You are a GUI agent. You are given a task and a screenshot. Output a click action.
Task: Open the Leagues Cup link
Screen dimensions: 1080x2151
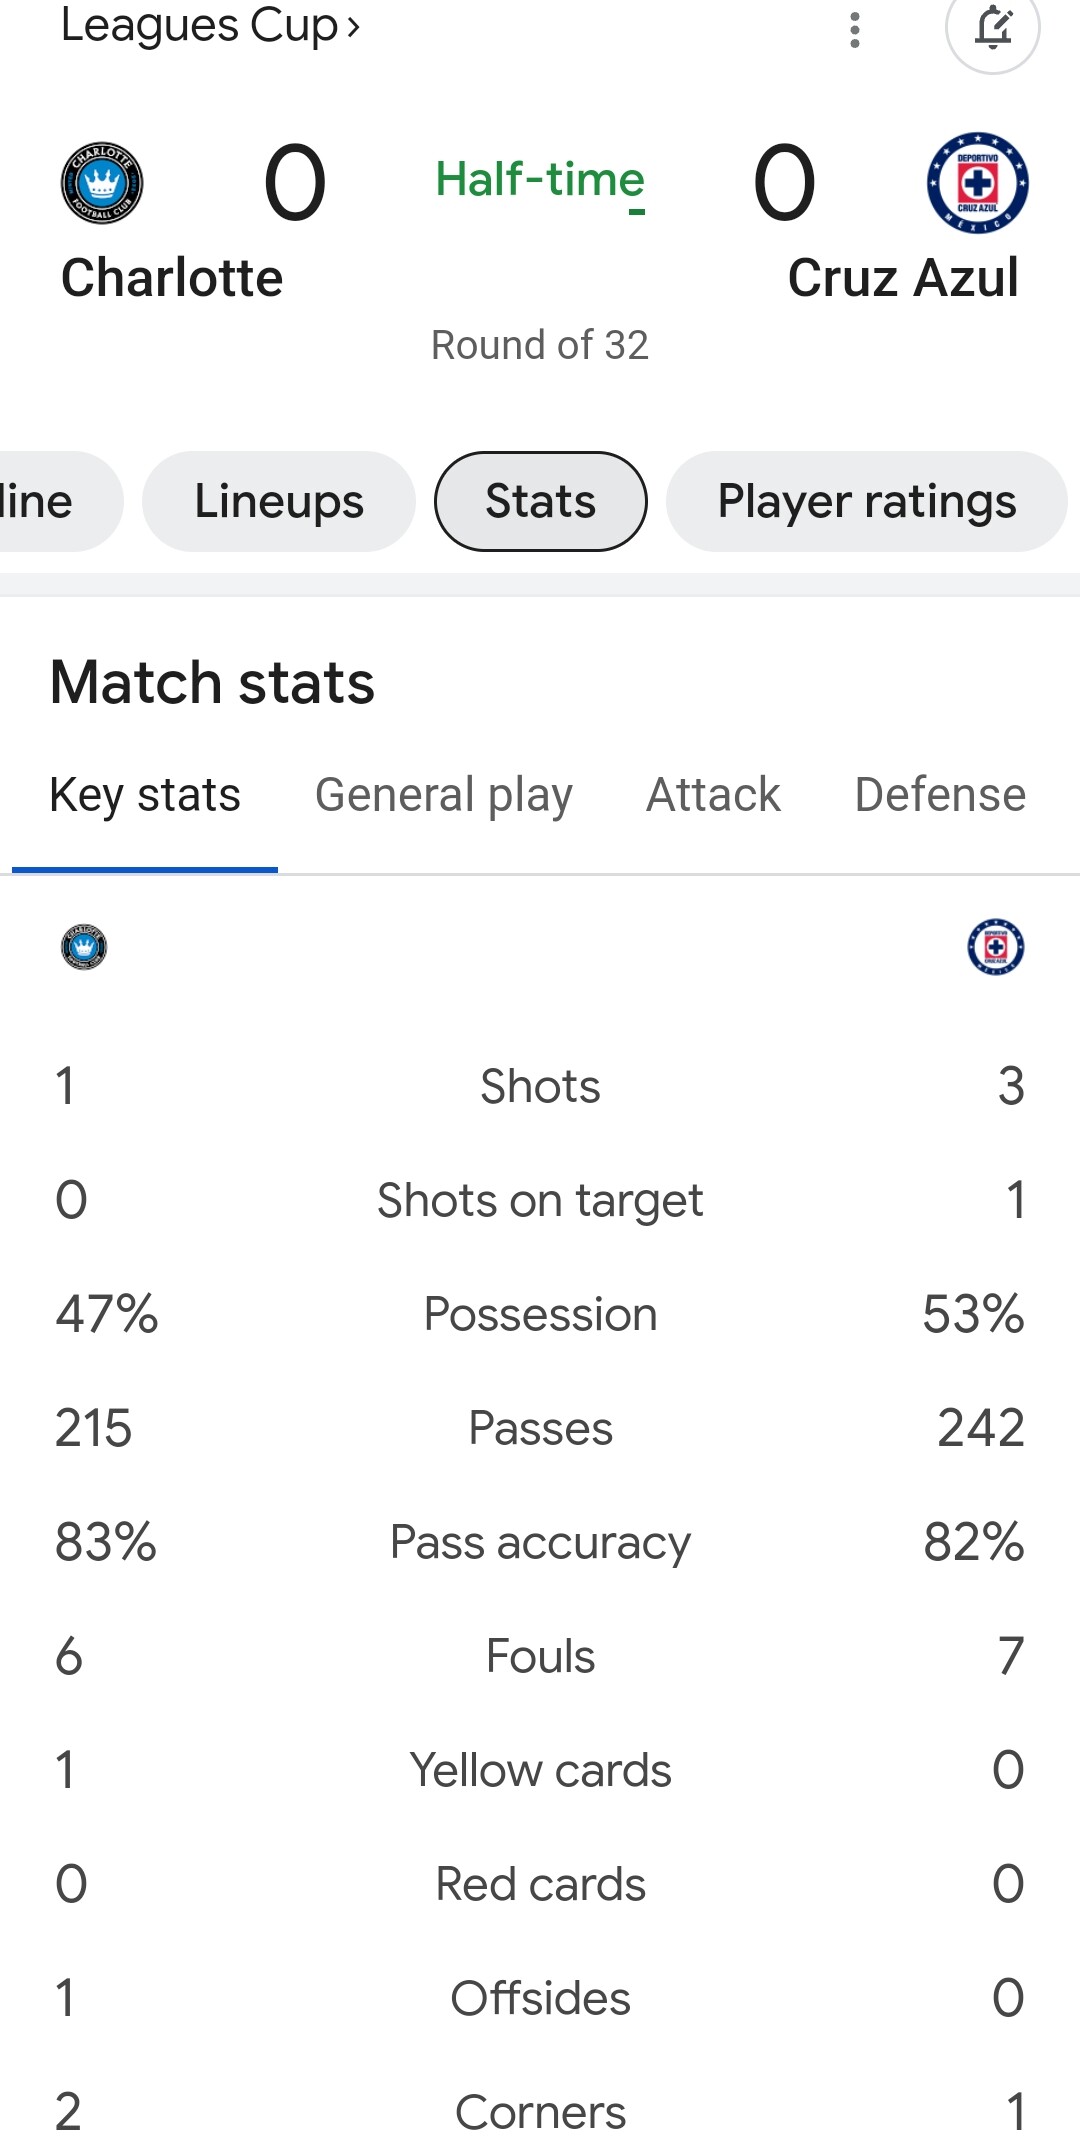(x=210, y=26)
